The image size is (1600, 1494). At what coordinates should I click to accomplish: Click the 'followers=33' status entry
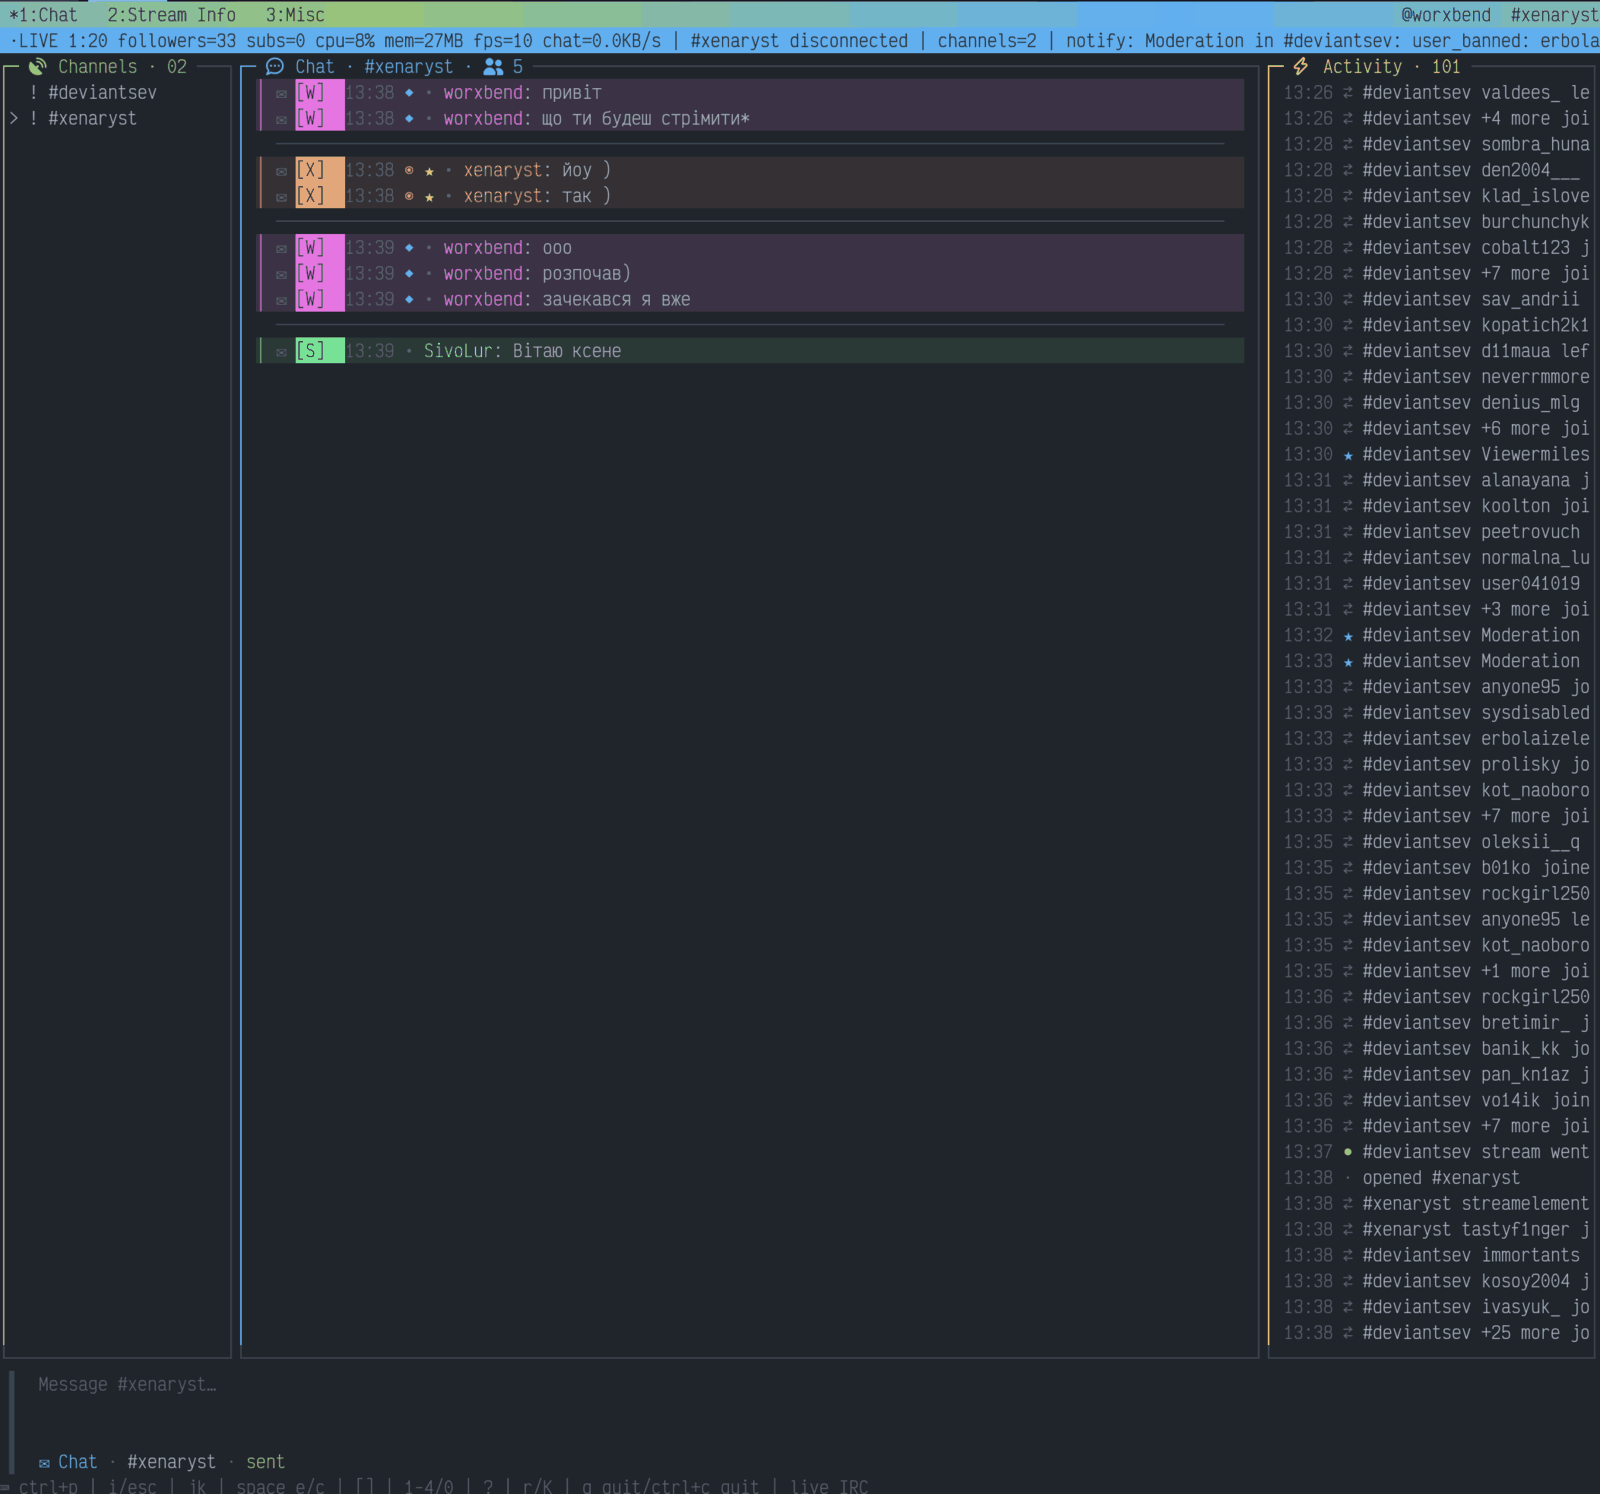click(177, 41)
